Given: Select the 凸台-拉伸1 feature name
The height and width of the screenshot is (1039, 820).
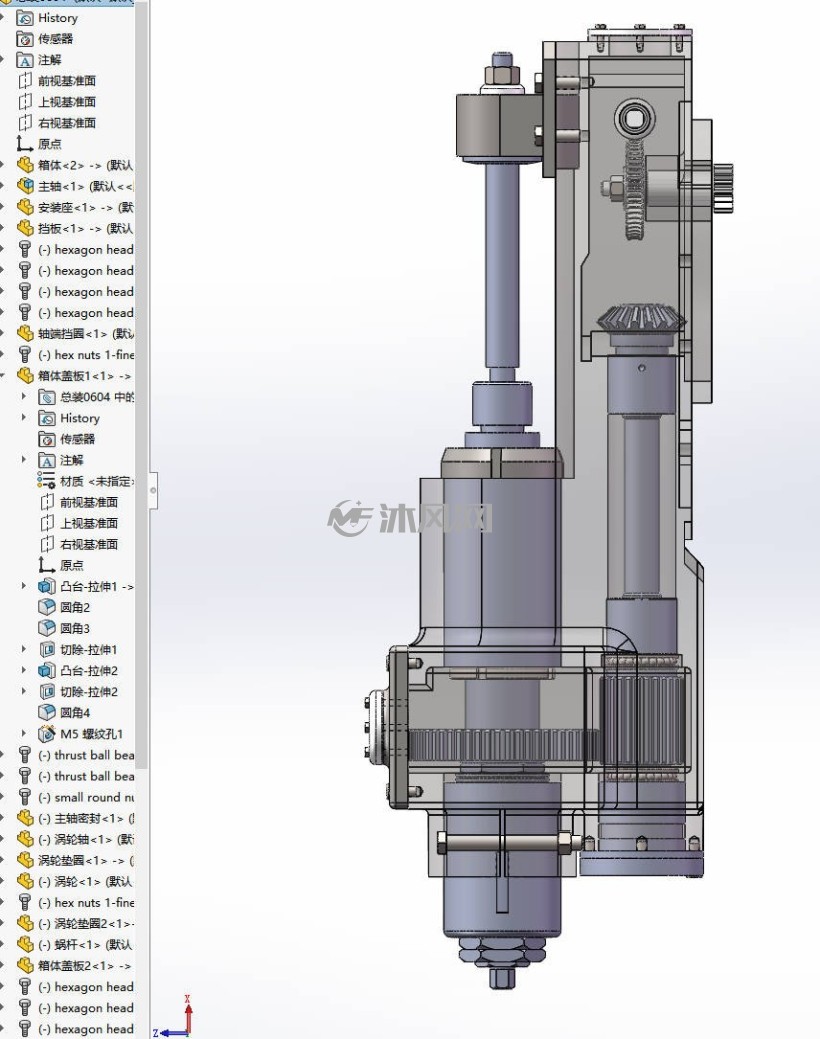Looking at the screenshot, I should coord(97,586).
